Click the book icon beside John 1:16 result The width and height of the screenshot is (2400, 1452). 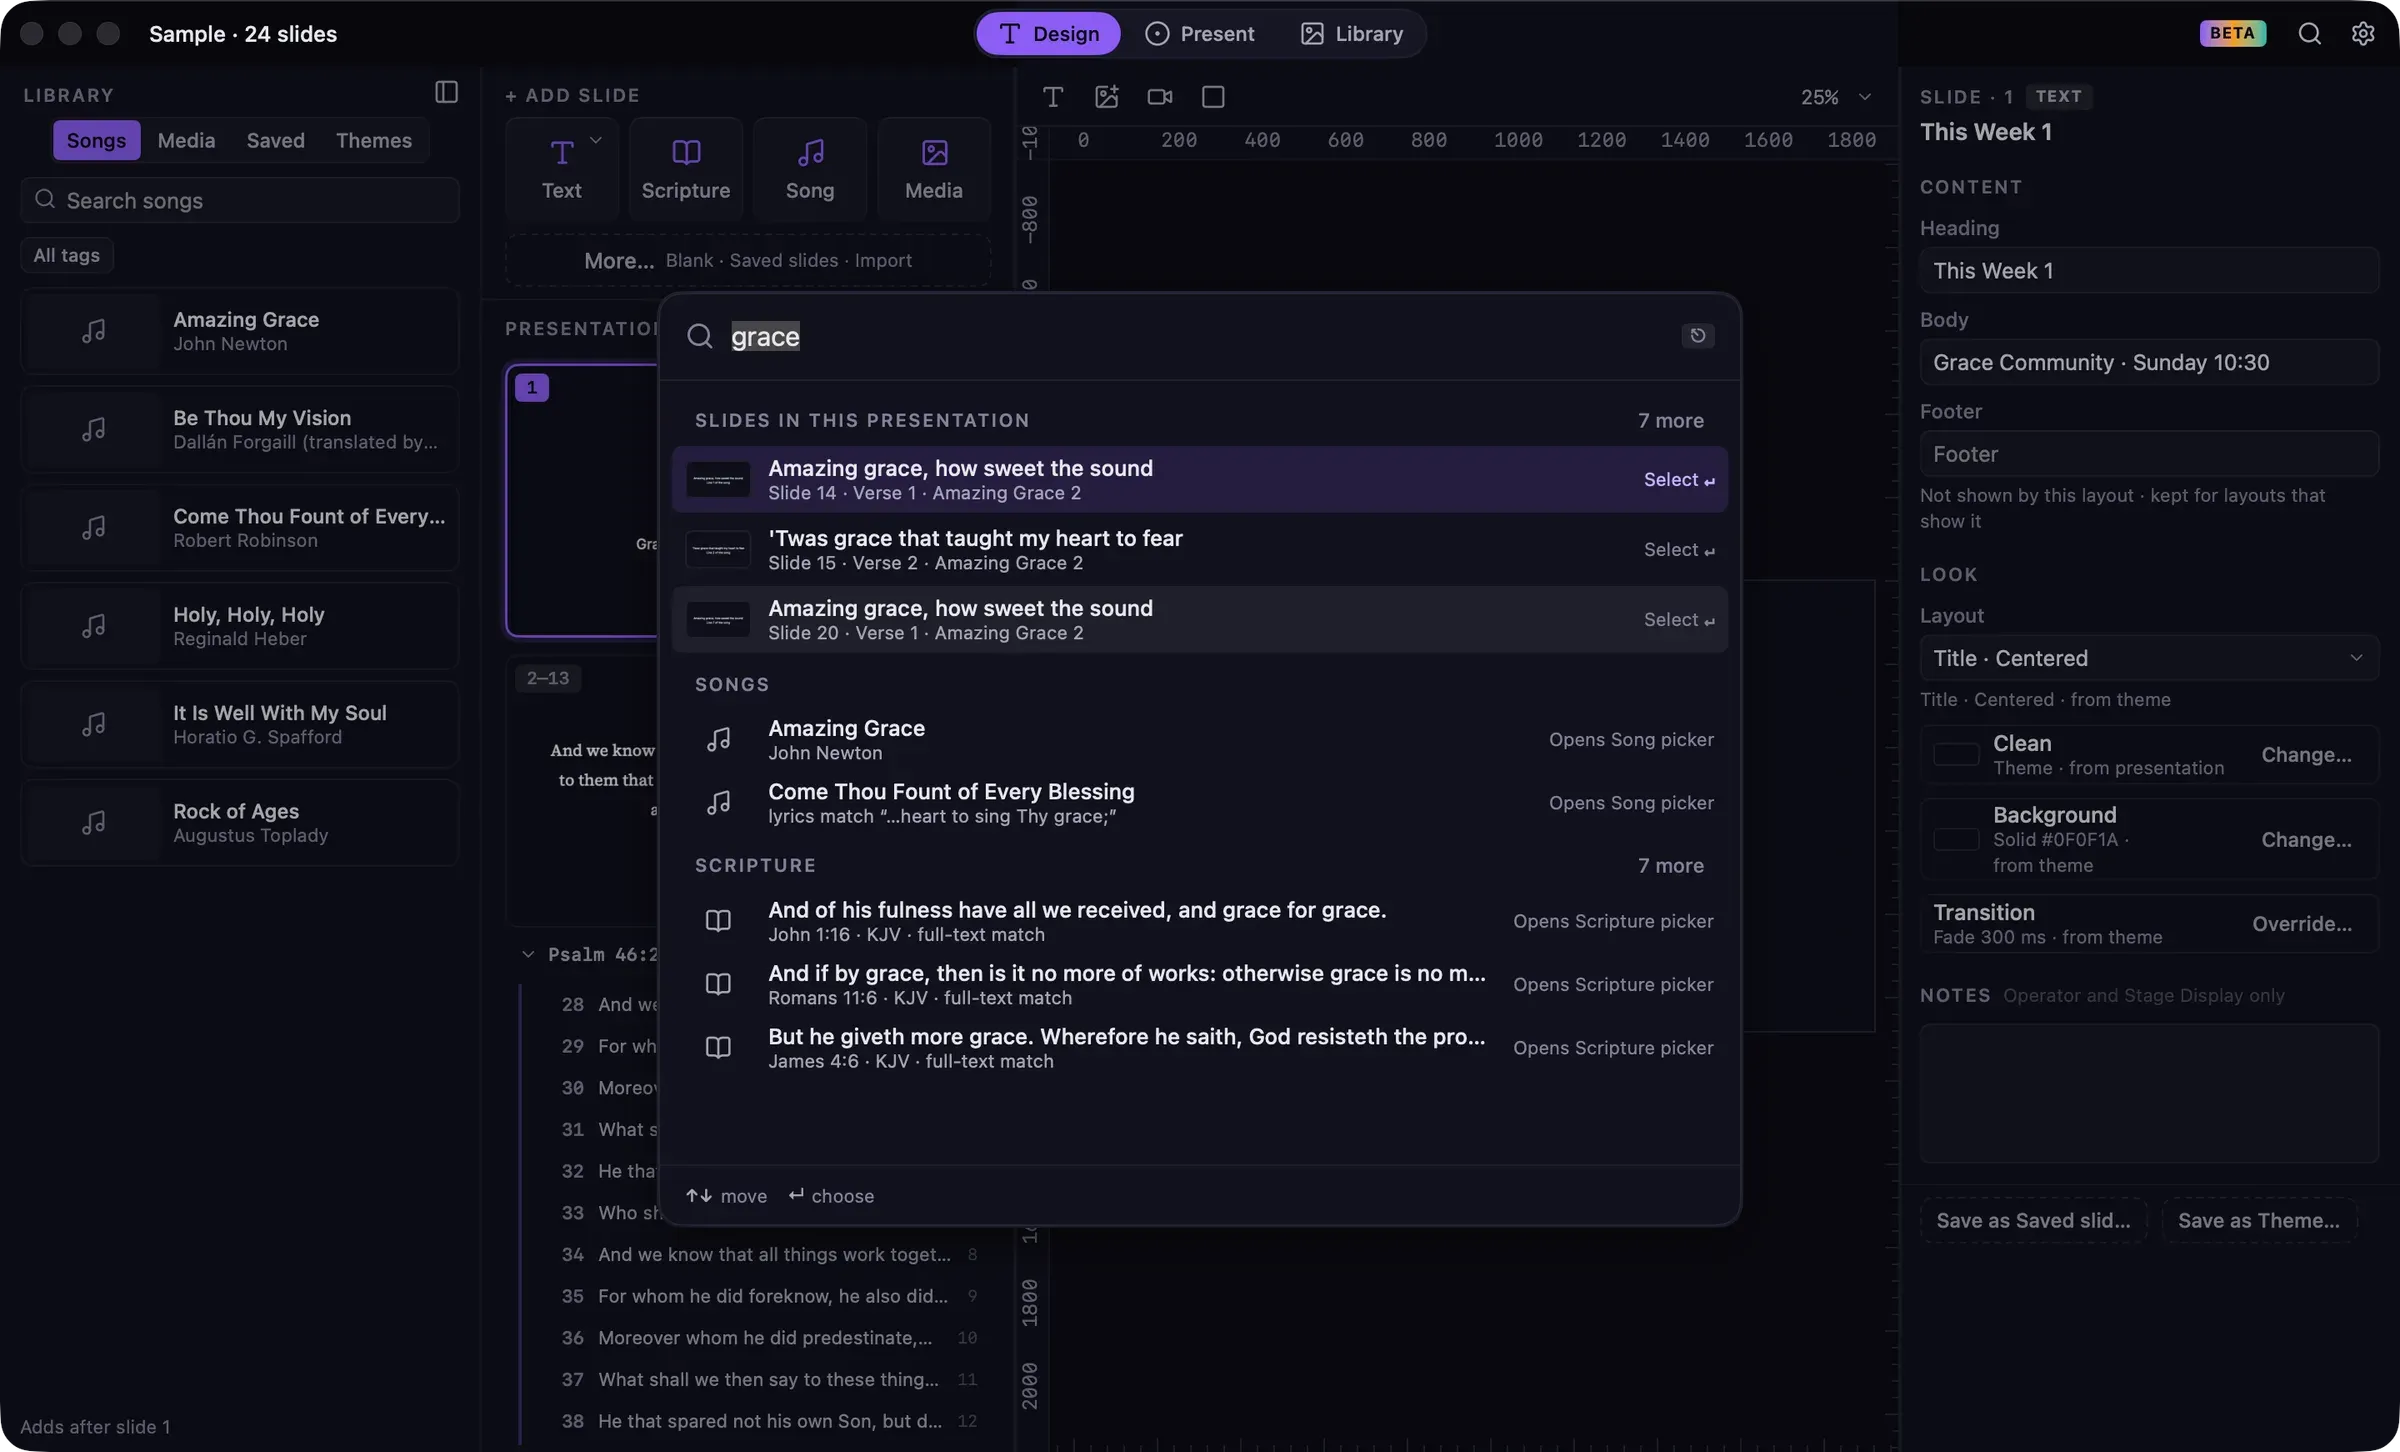coord(718,921)
